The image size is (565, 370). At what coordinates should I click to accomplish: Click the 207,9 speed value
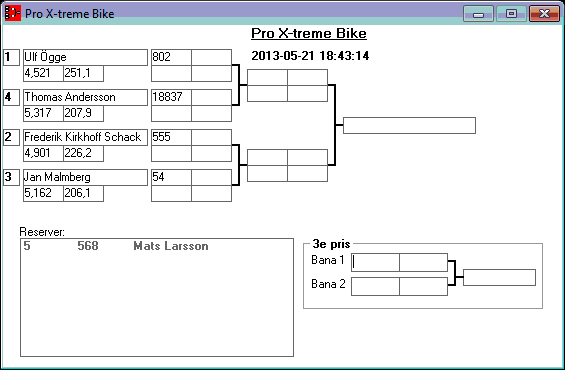coord(84,113)
